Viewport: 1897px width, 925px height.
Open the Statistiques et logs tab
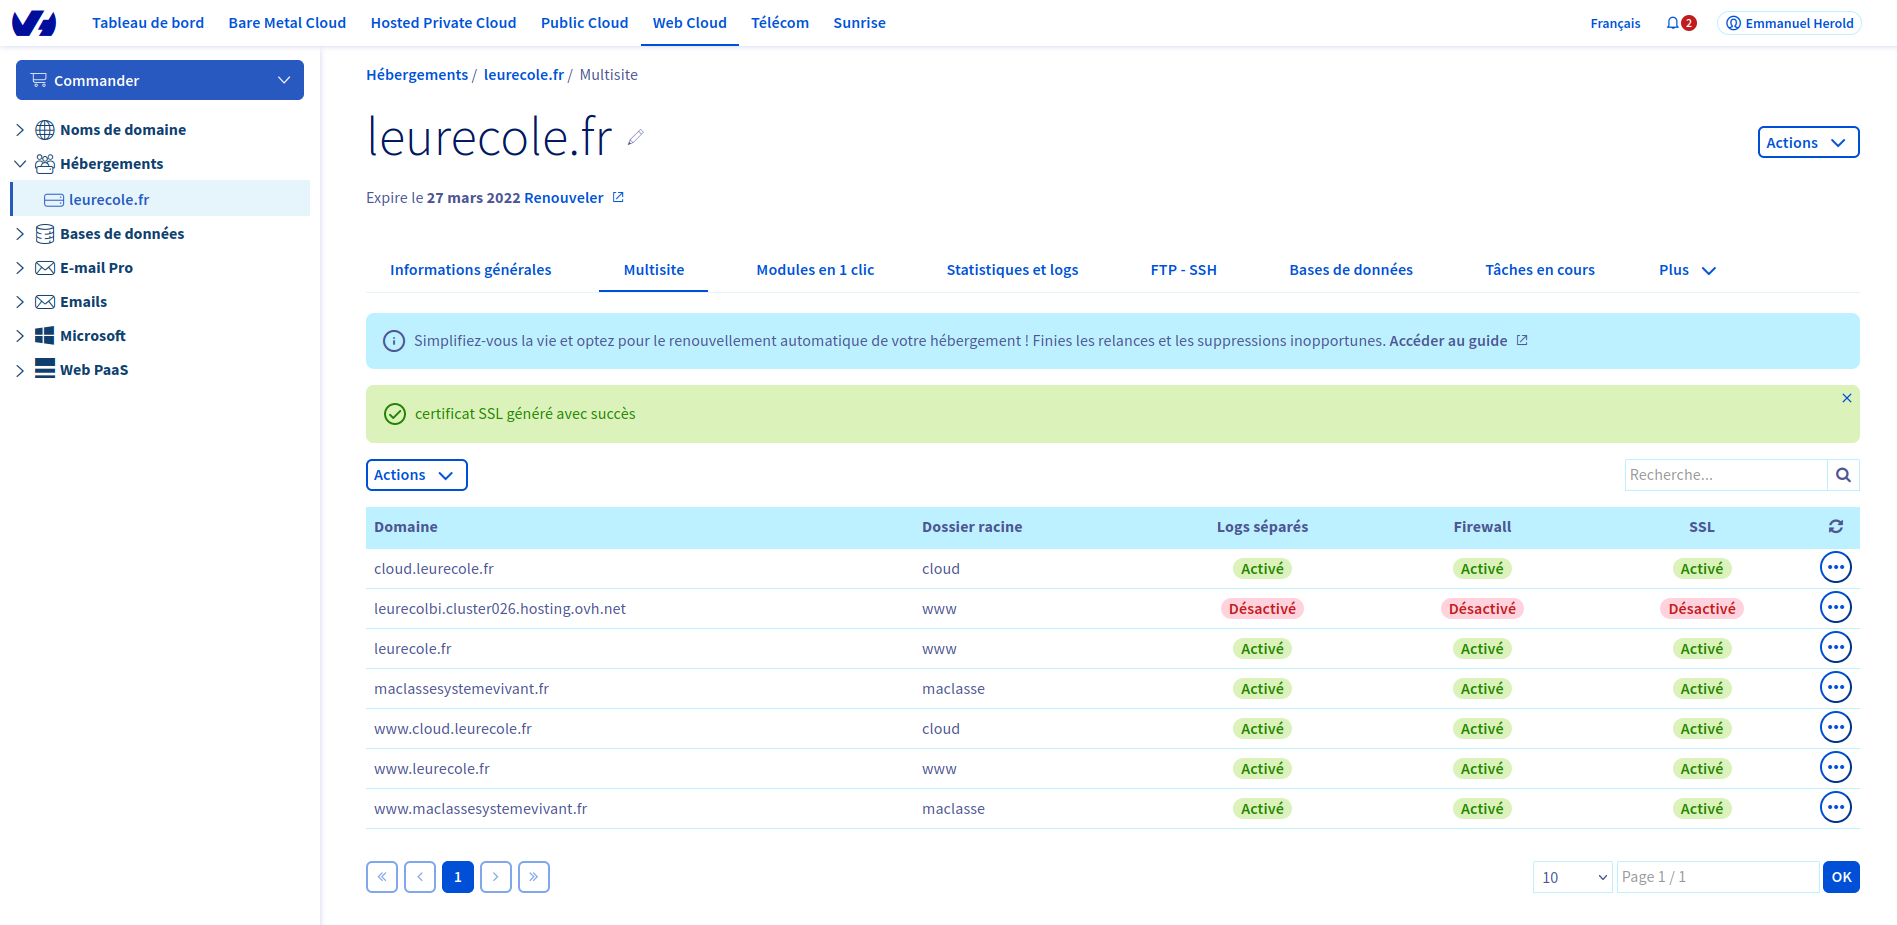pos(1012,270)
